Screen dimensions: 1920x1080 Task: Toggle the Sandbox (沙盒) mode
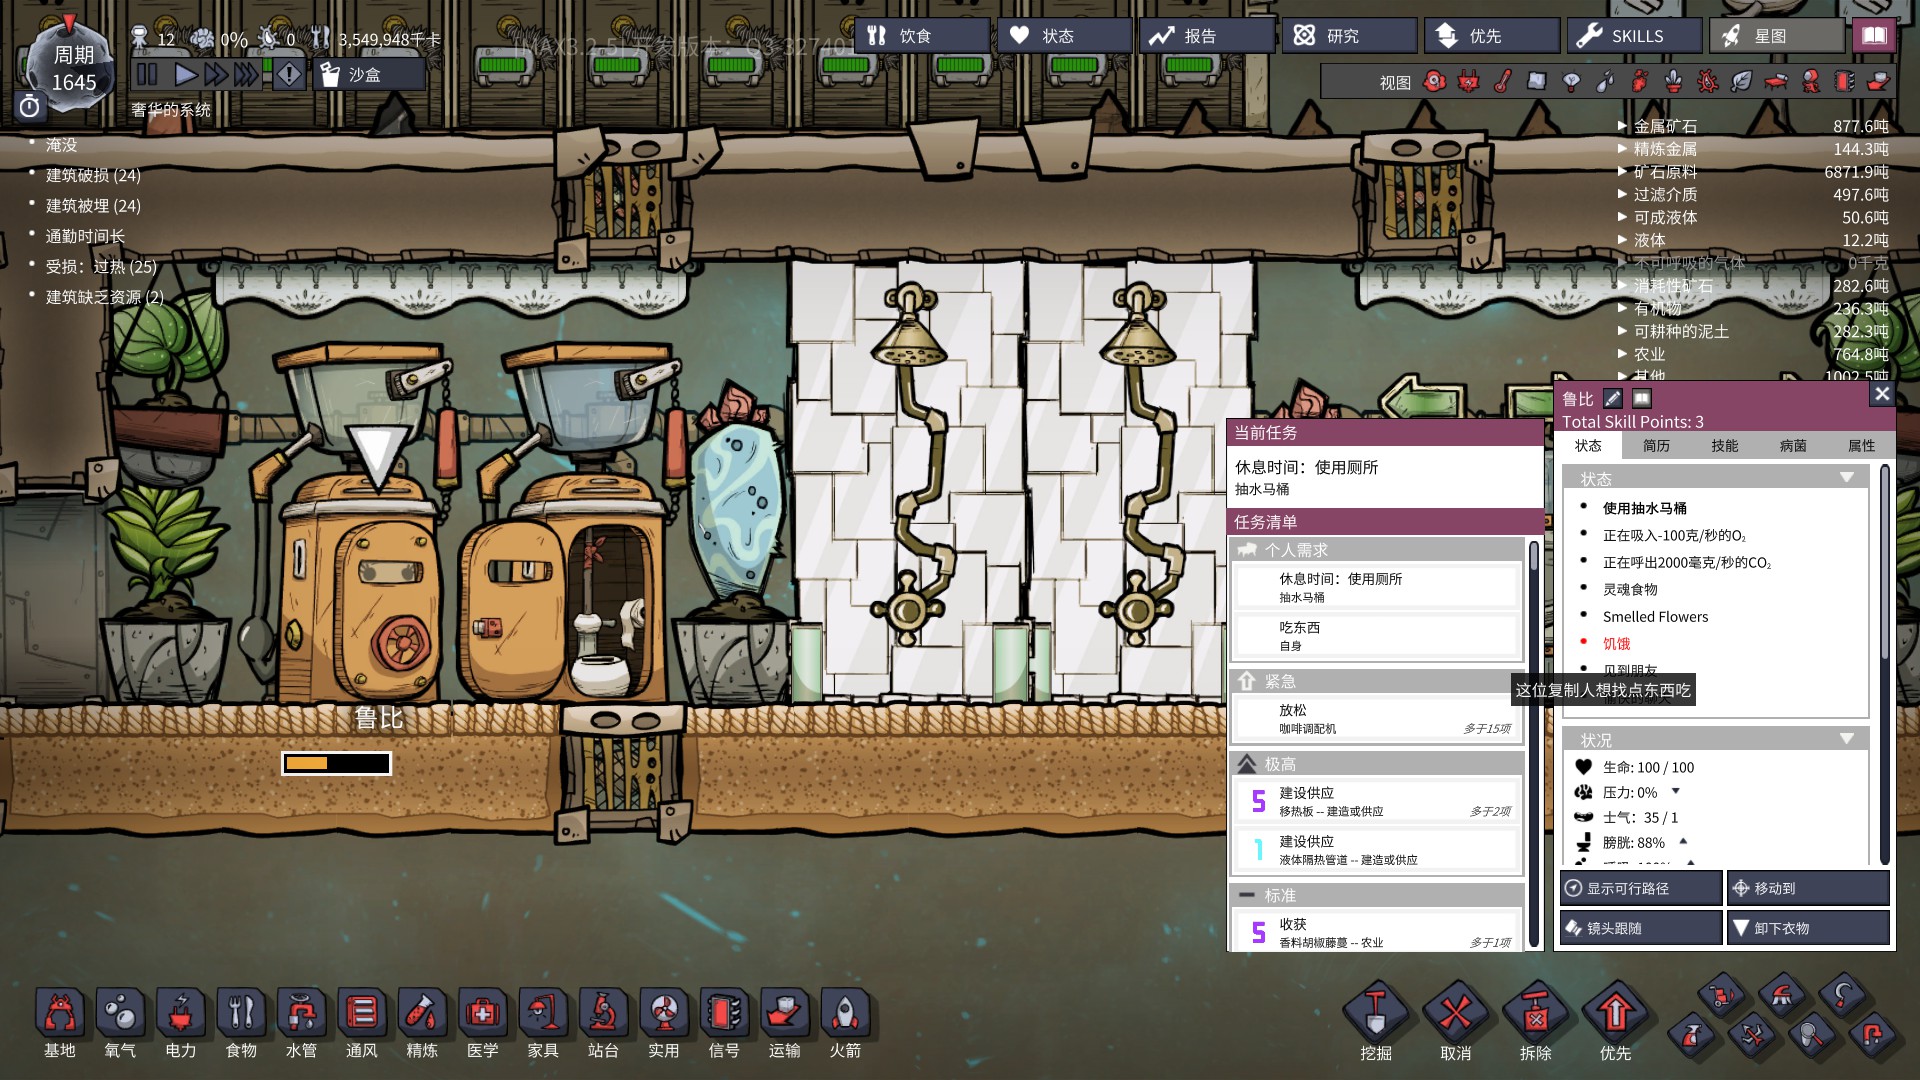368,75
